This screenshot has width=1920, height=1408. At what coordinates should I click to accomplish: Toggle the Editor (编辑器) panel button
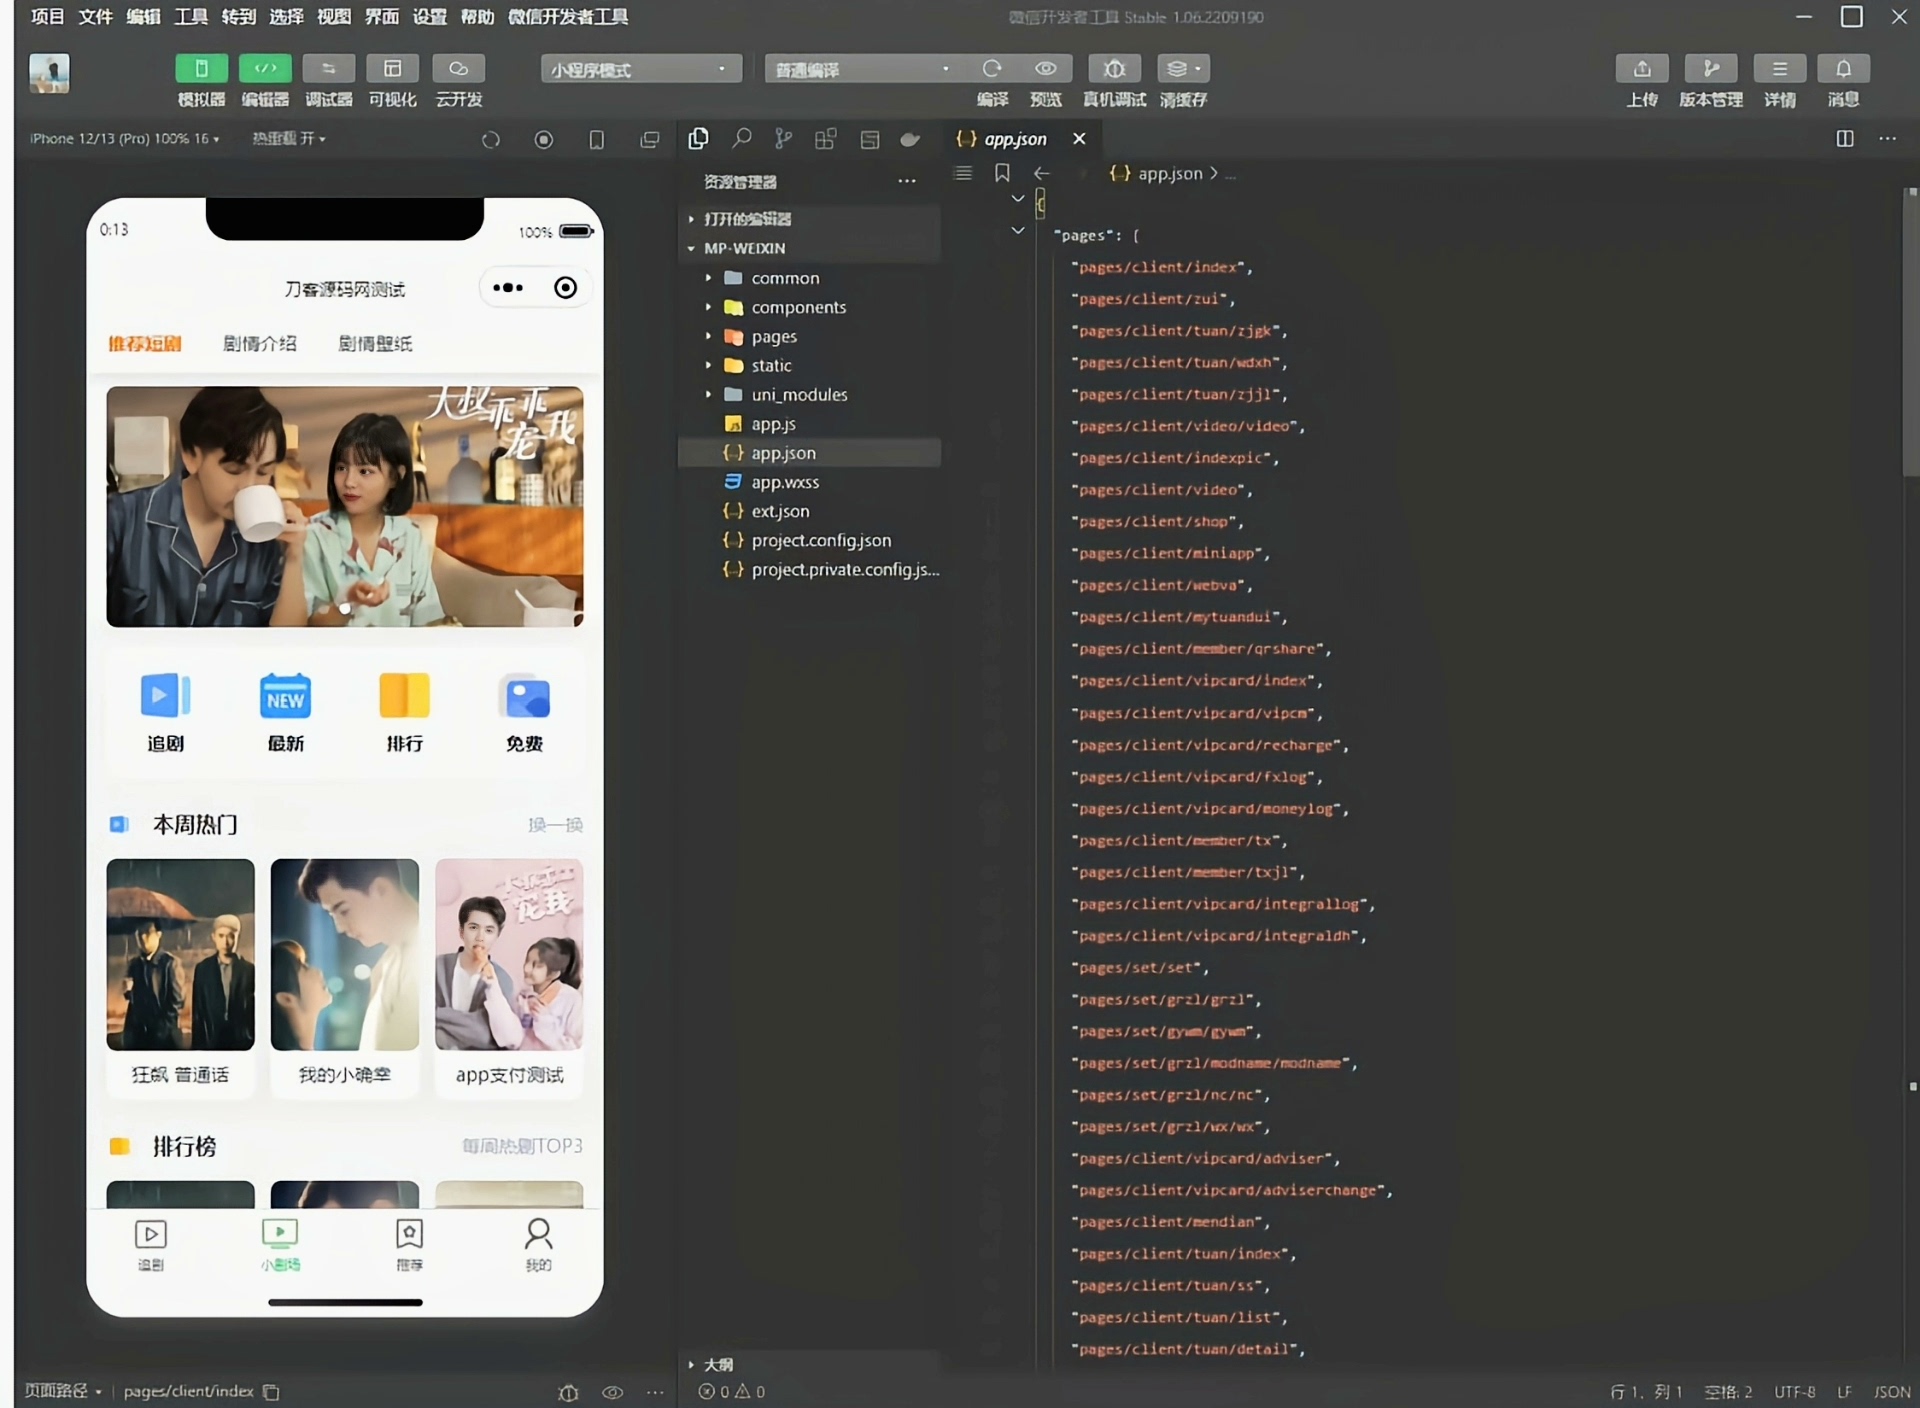point(265,69)
